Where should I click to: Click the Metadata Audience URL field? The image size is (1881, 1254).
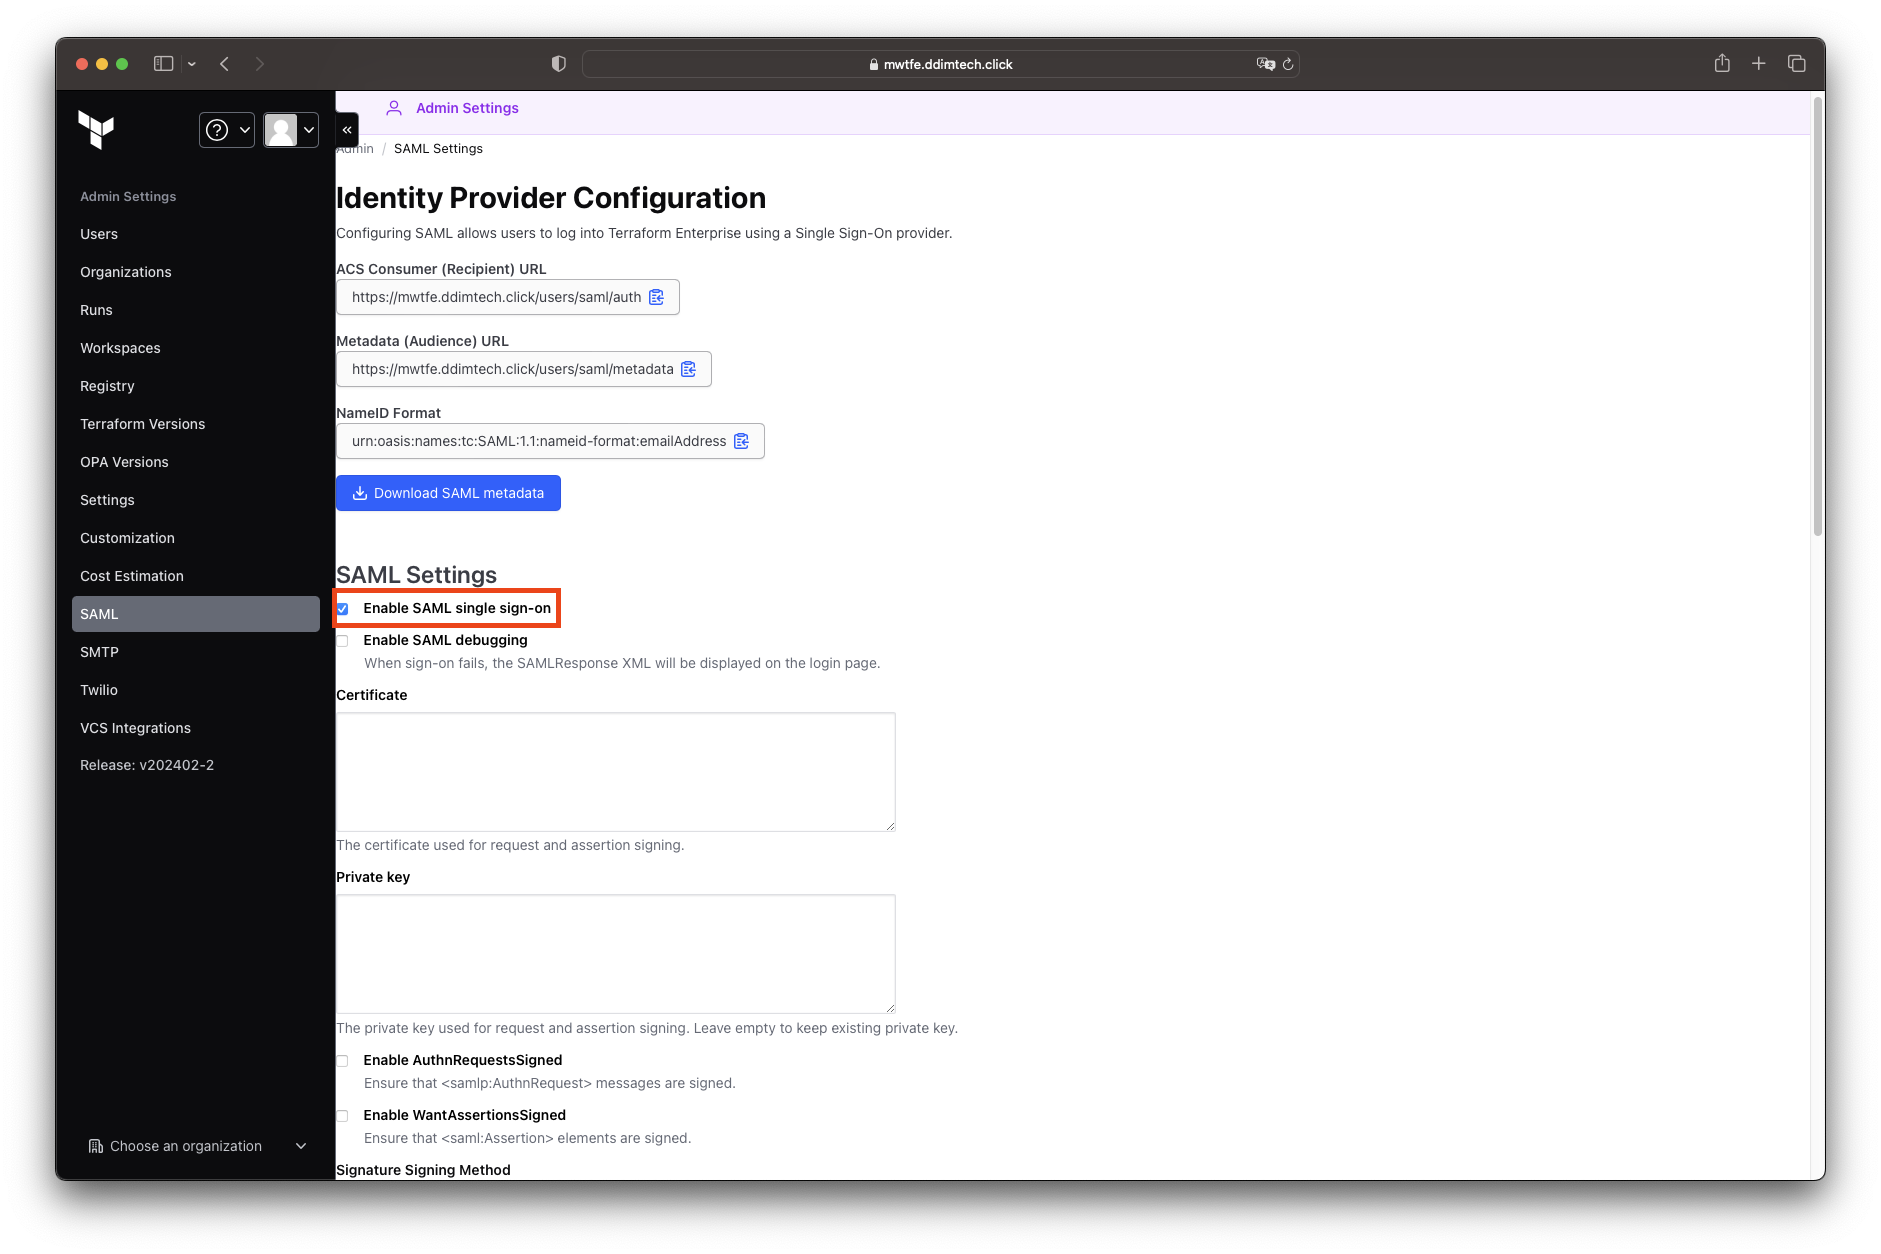(x=524, y=369)
